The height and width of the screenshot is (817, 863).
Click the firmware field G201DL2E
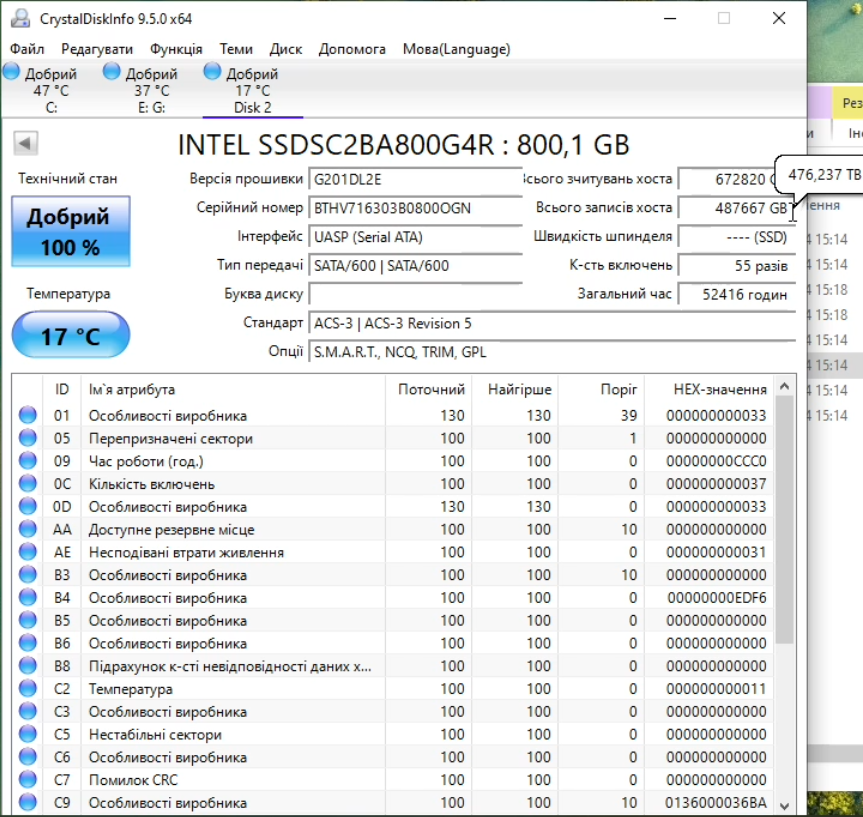coord(415,179)
